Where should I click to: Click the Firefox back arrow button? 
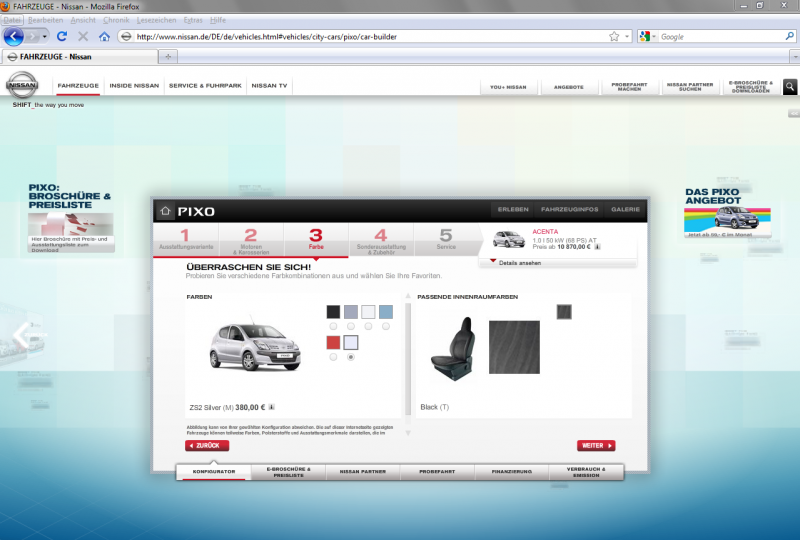click(x=14, y=36)
